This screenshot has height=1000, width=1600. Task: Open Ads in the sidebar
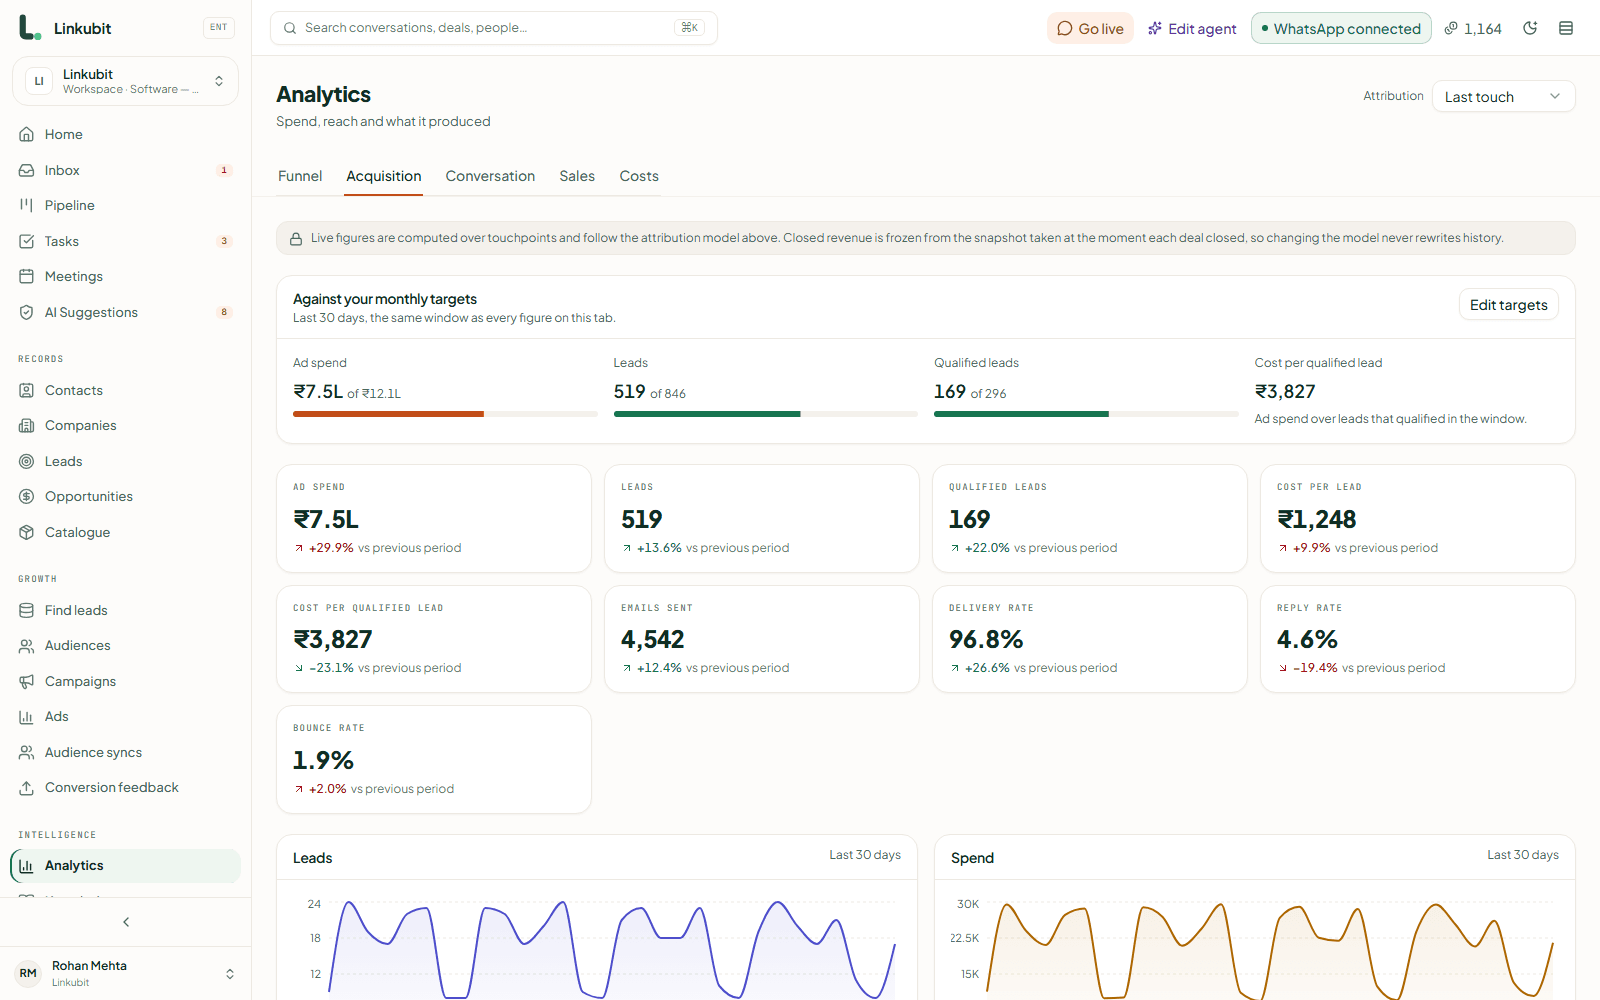tap(125, 716)
